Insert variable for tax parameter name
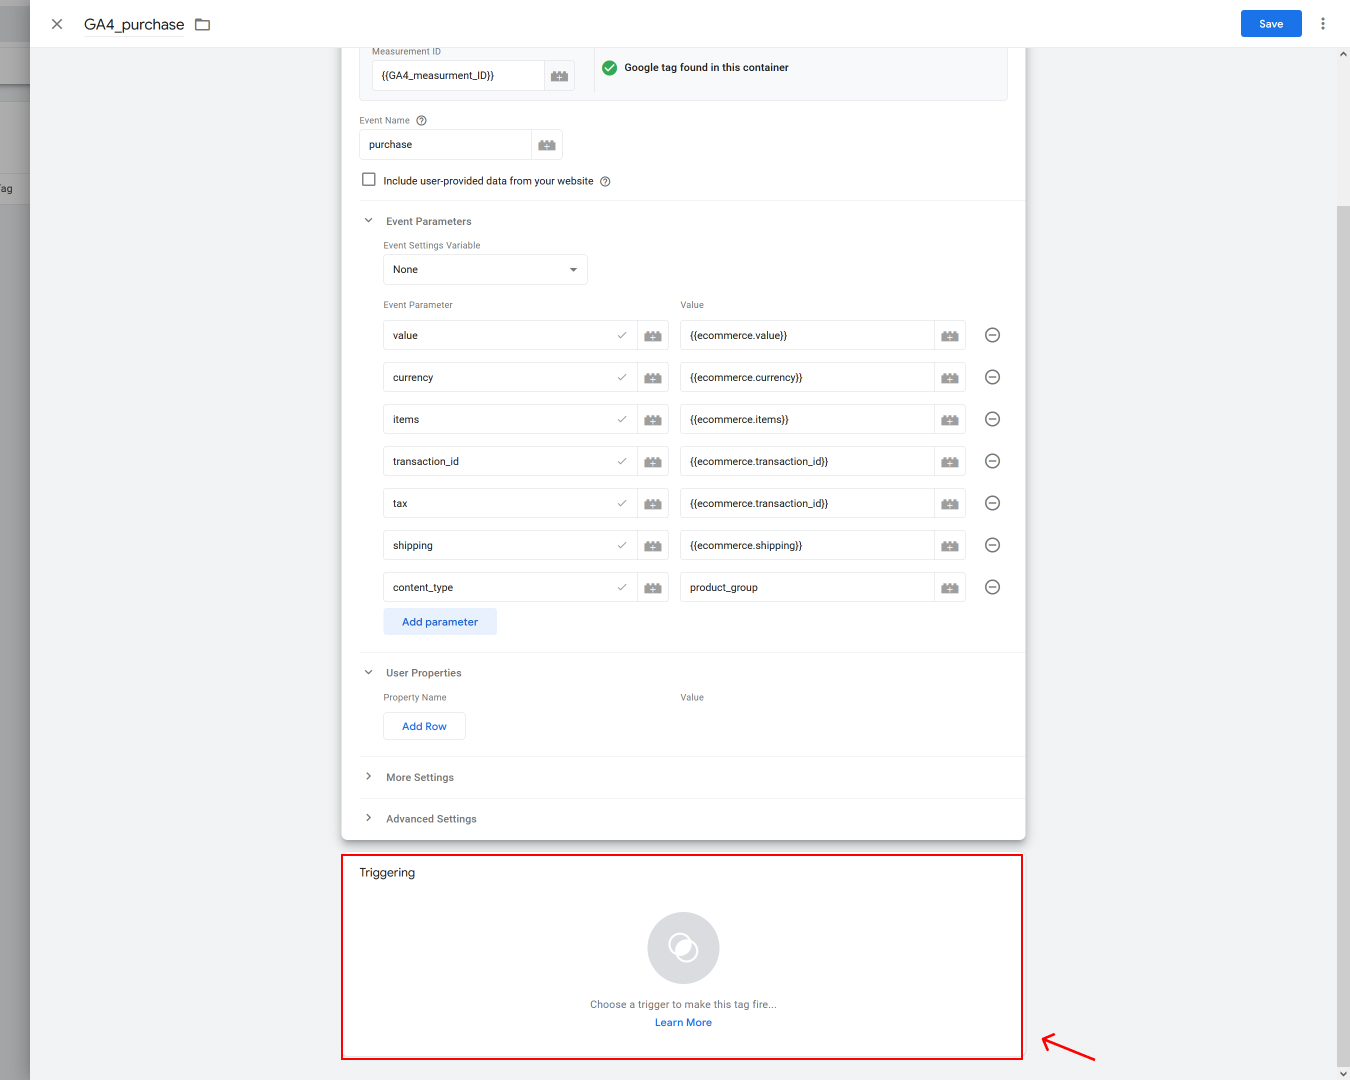This screenshot has width=1350, height=1080. click(x=653, y=504)
